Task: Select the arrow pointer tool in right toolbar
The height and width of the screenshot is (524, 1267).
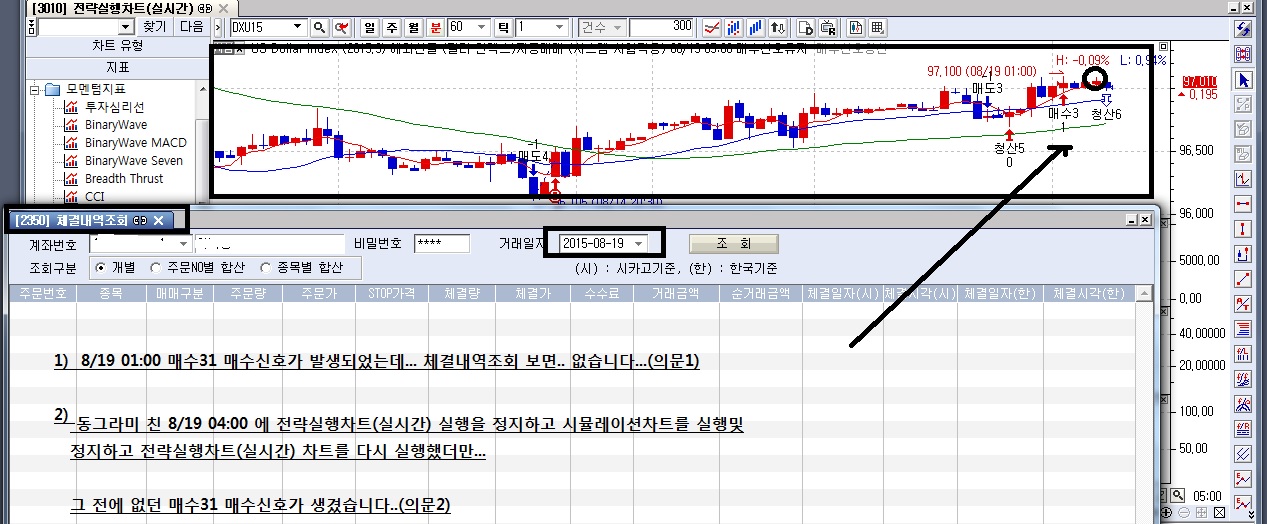Action: (1244, 80)
